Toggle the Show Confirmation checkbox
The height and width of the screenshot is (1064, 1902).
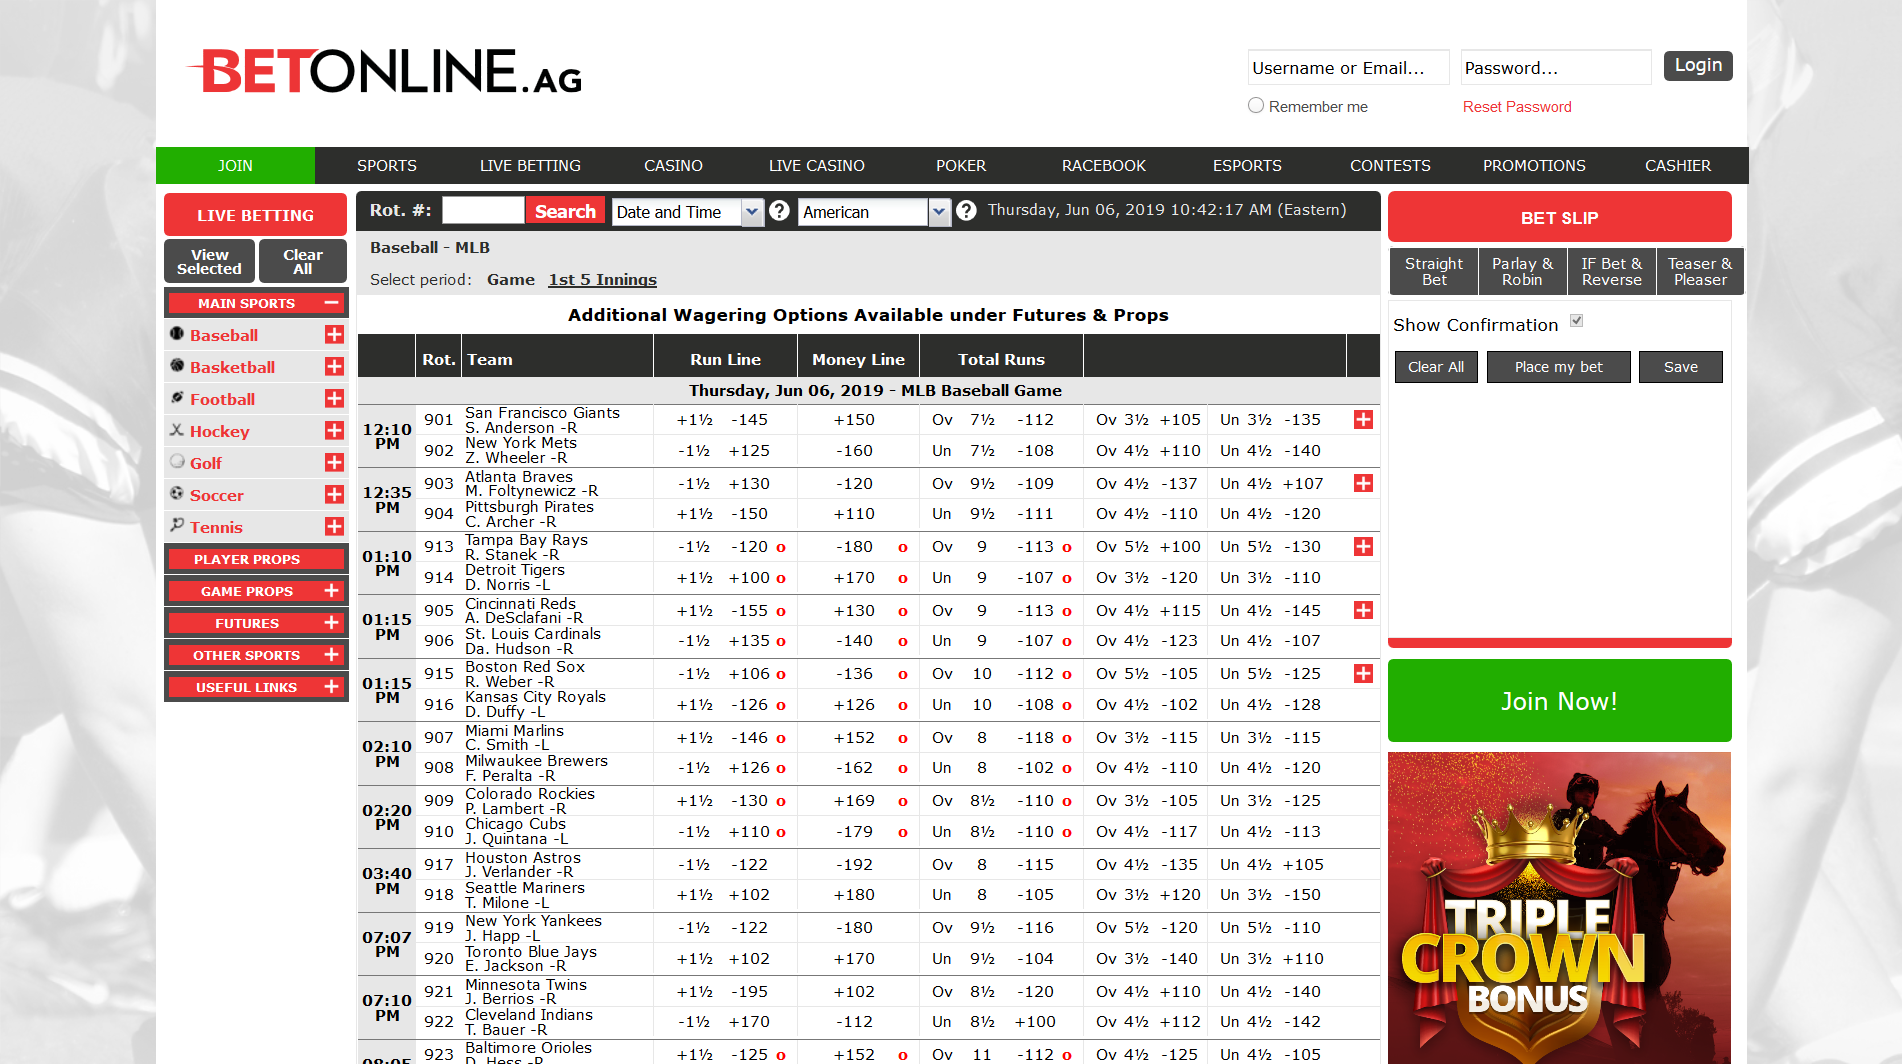point(1576,321)
